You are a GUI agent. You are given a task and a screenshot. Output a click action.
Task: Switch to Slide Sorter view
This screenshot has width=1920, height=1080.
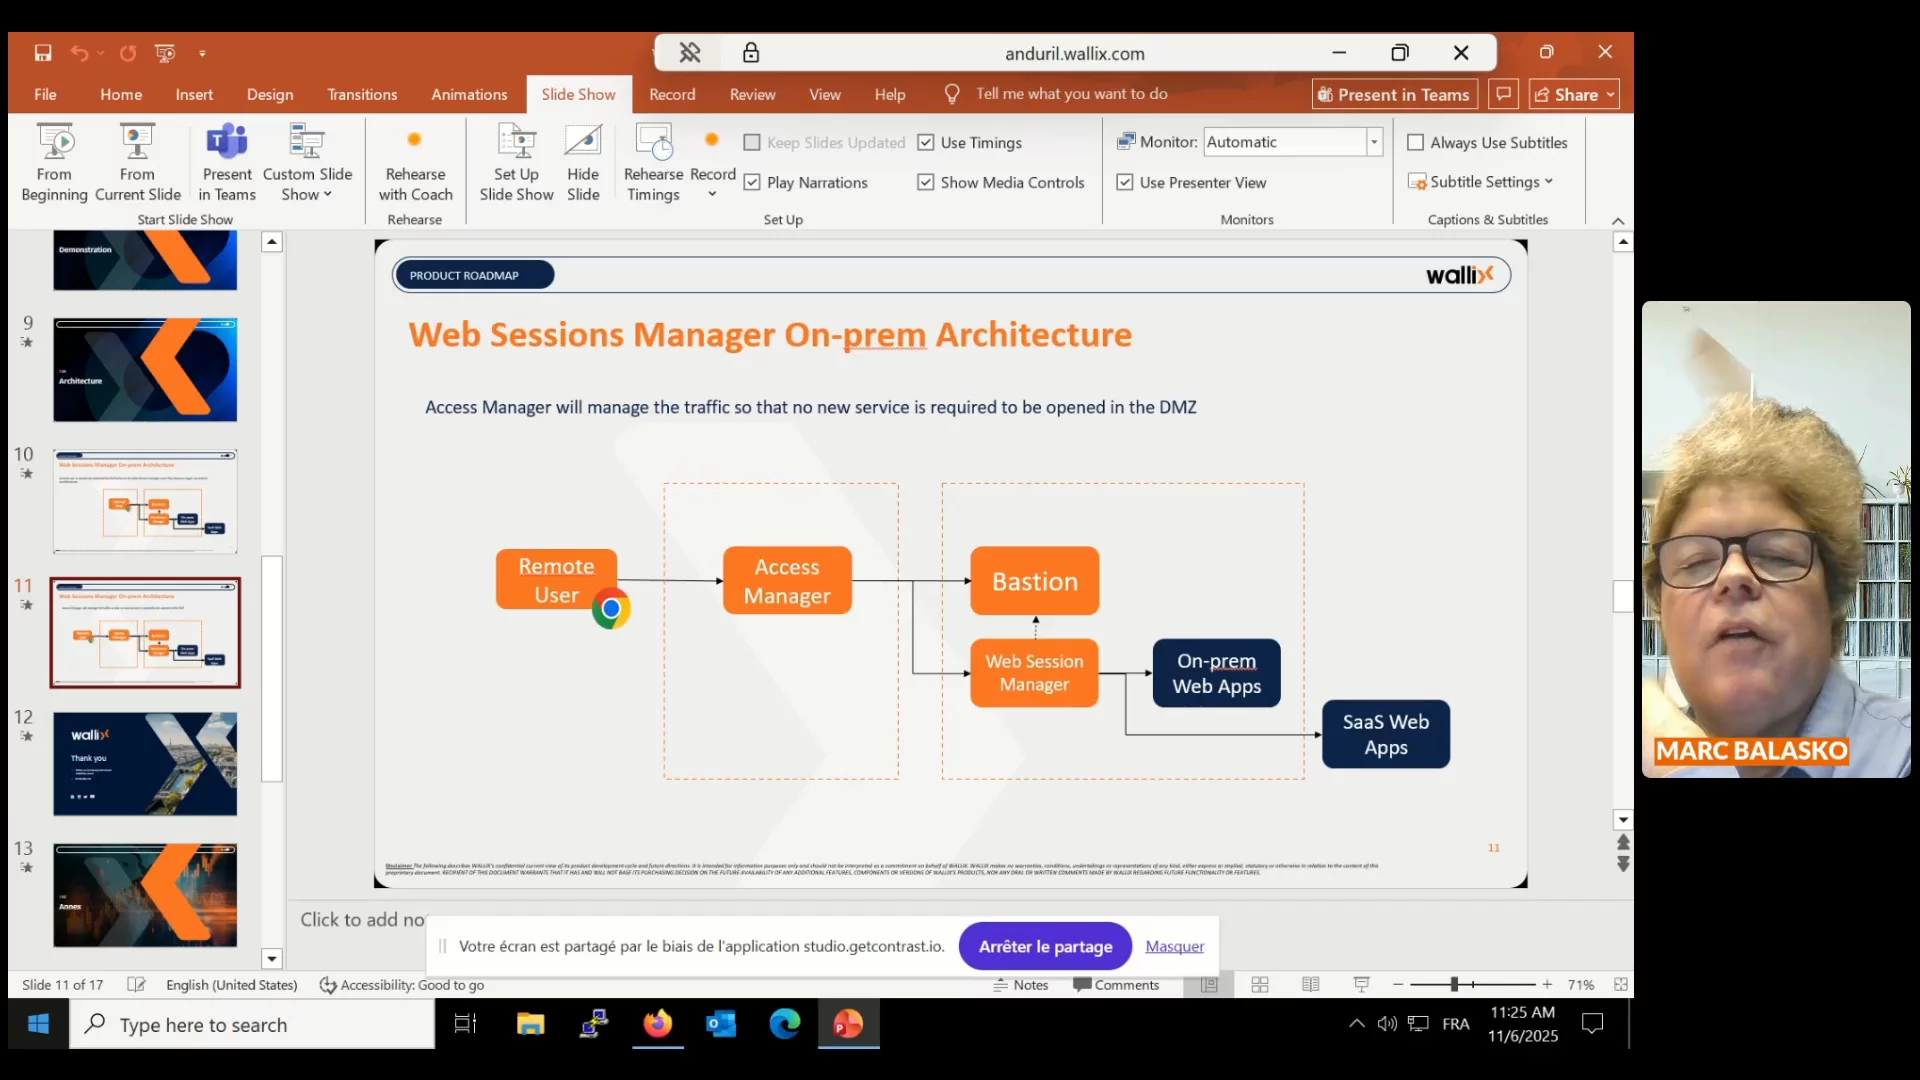(x=1260, y=985)
